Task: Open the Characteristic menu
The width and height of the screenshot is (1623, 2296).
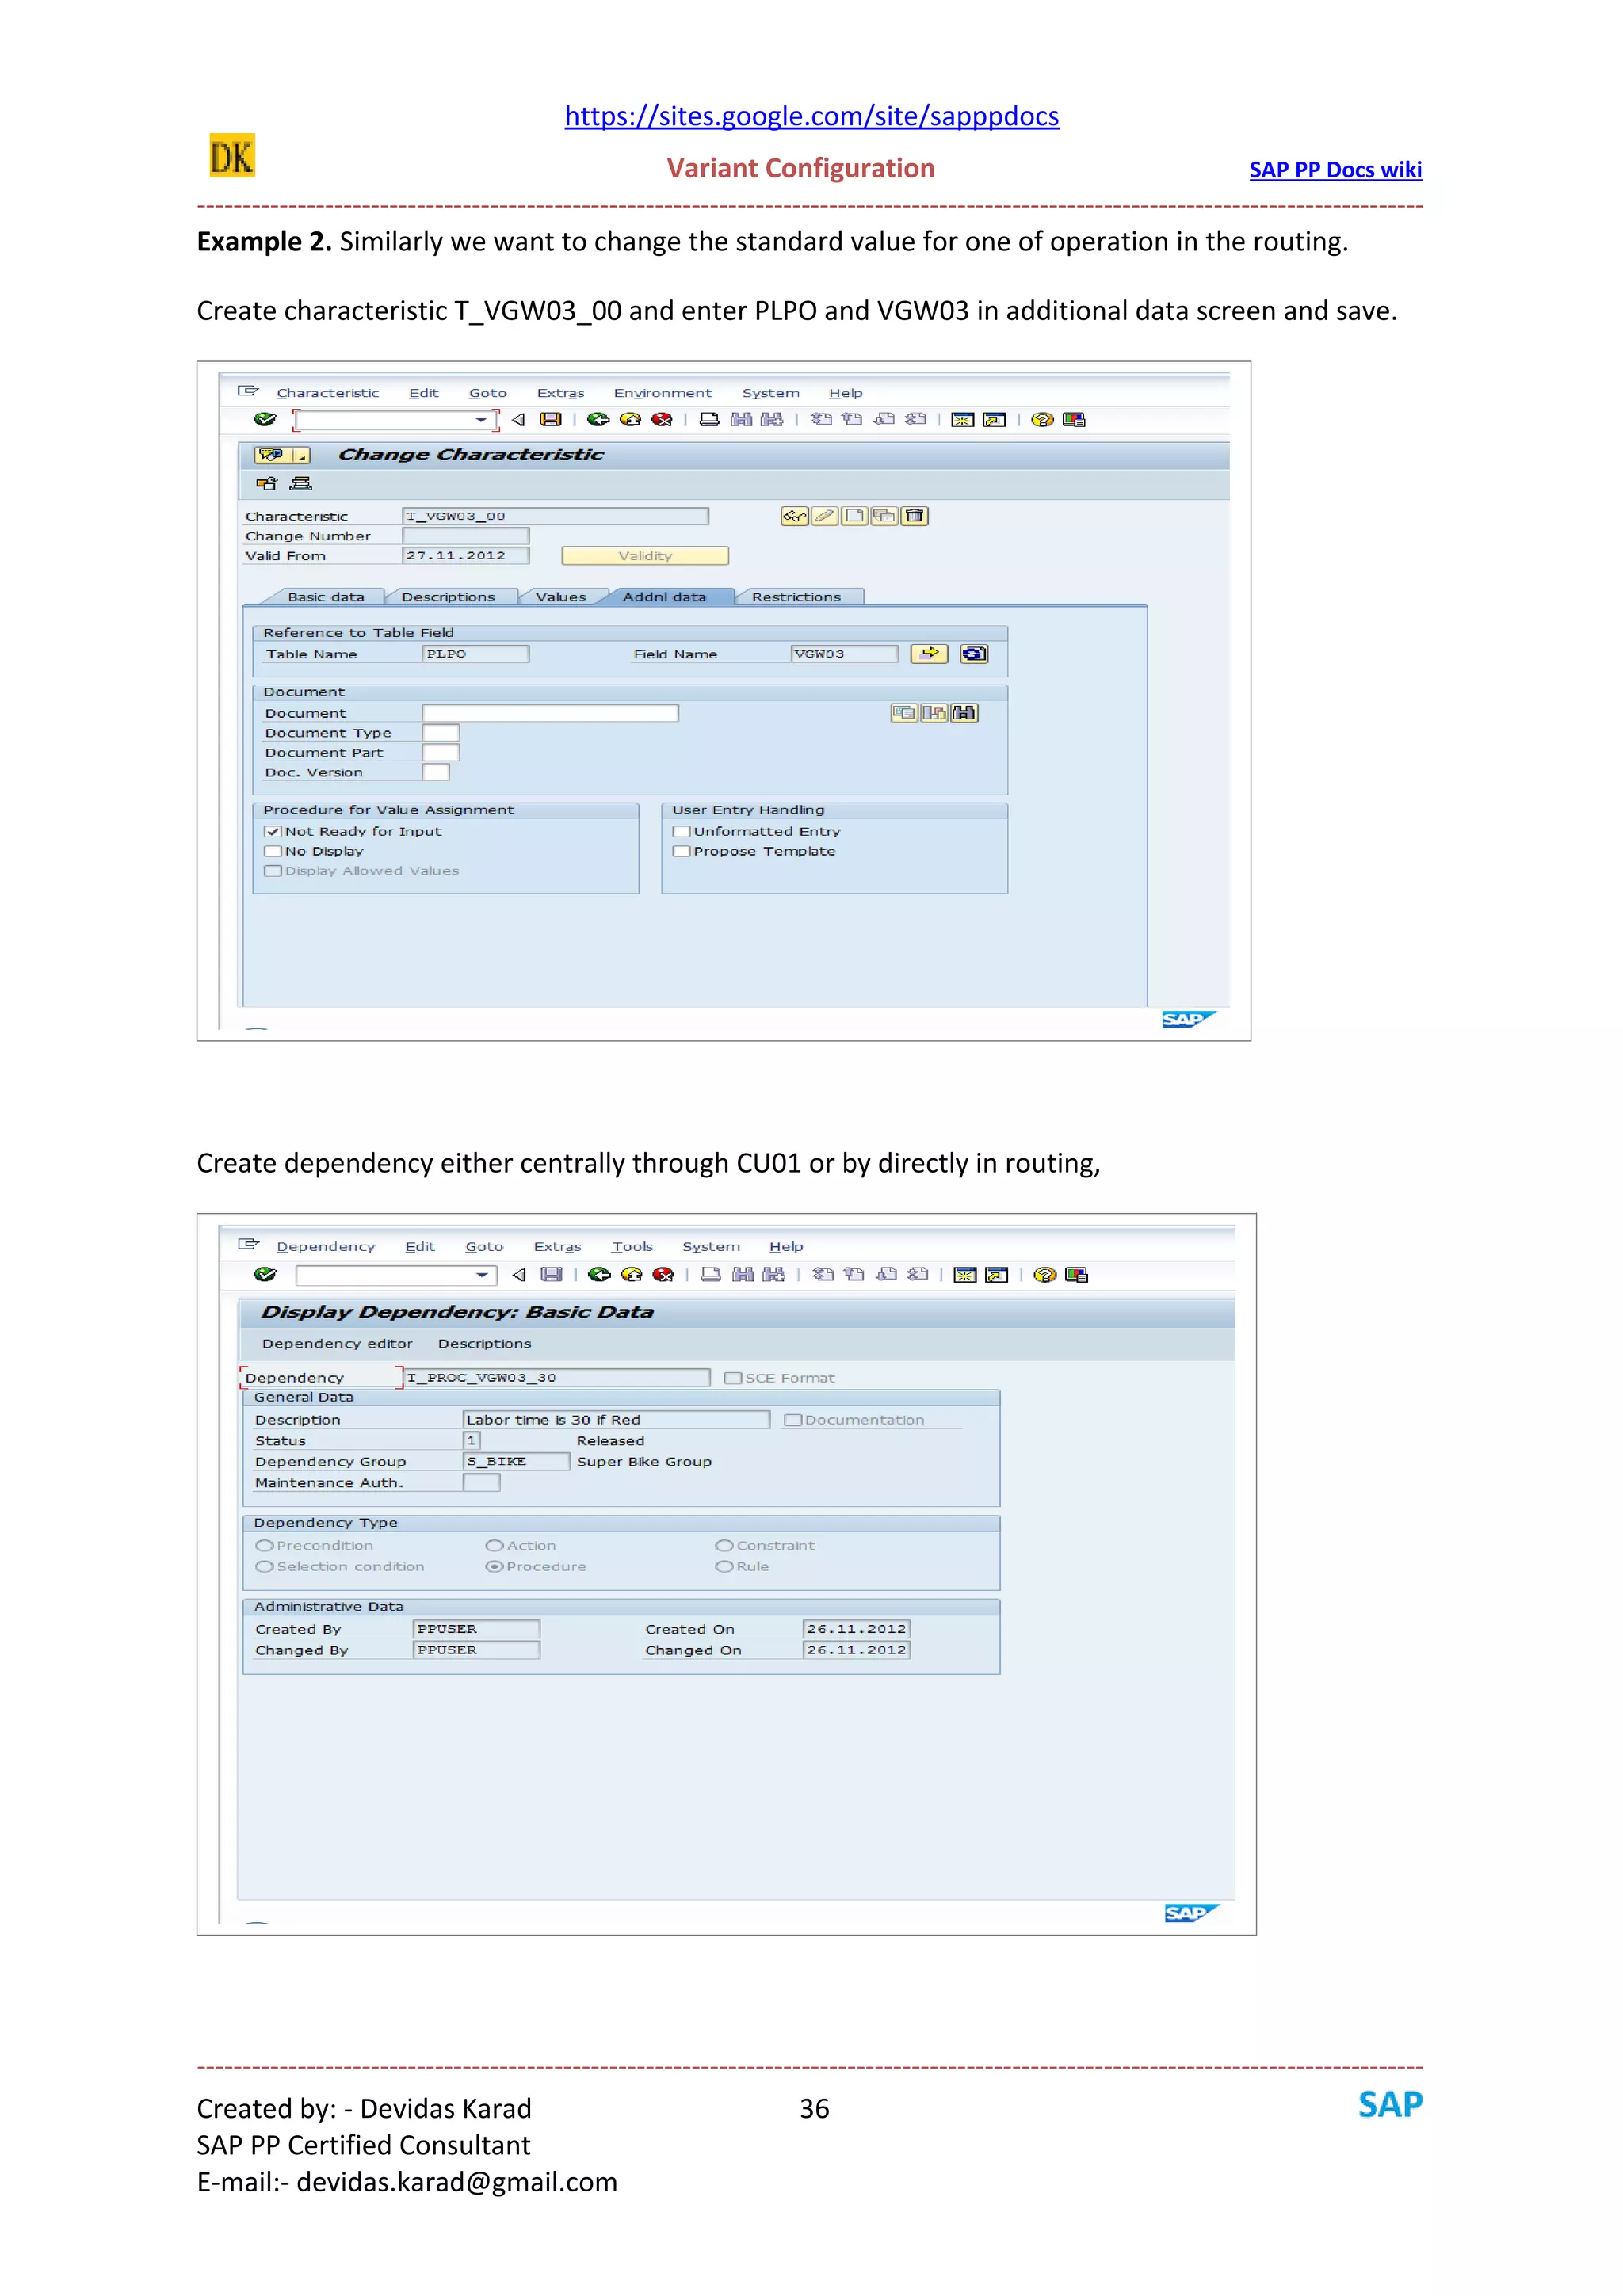Action: coord(328,393)
